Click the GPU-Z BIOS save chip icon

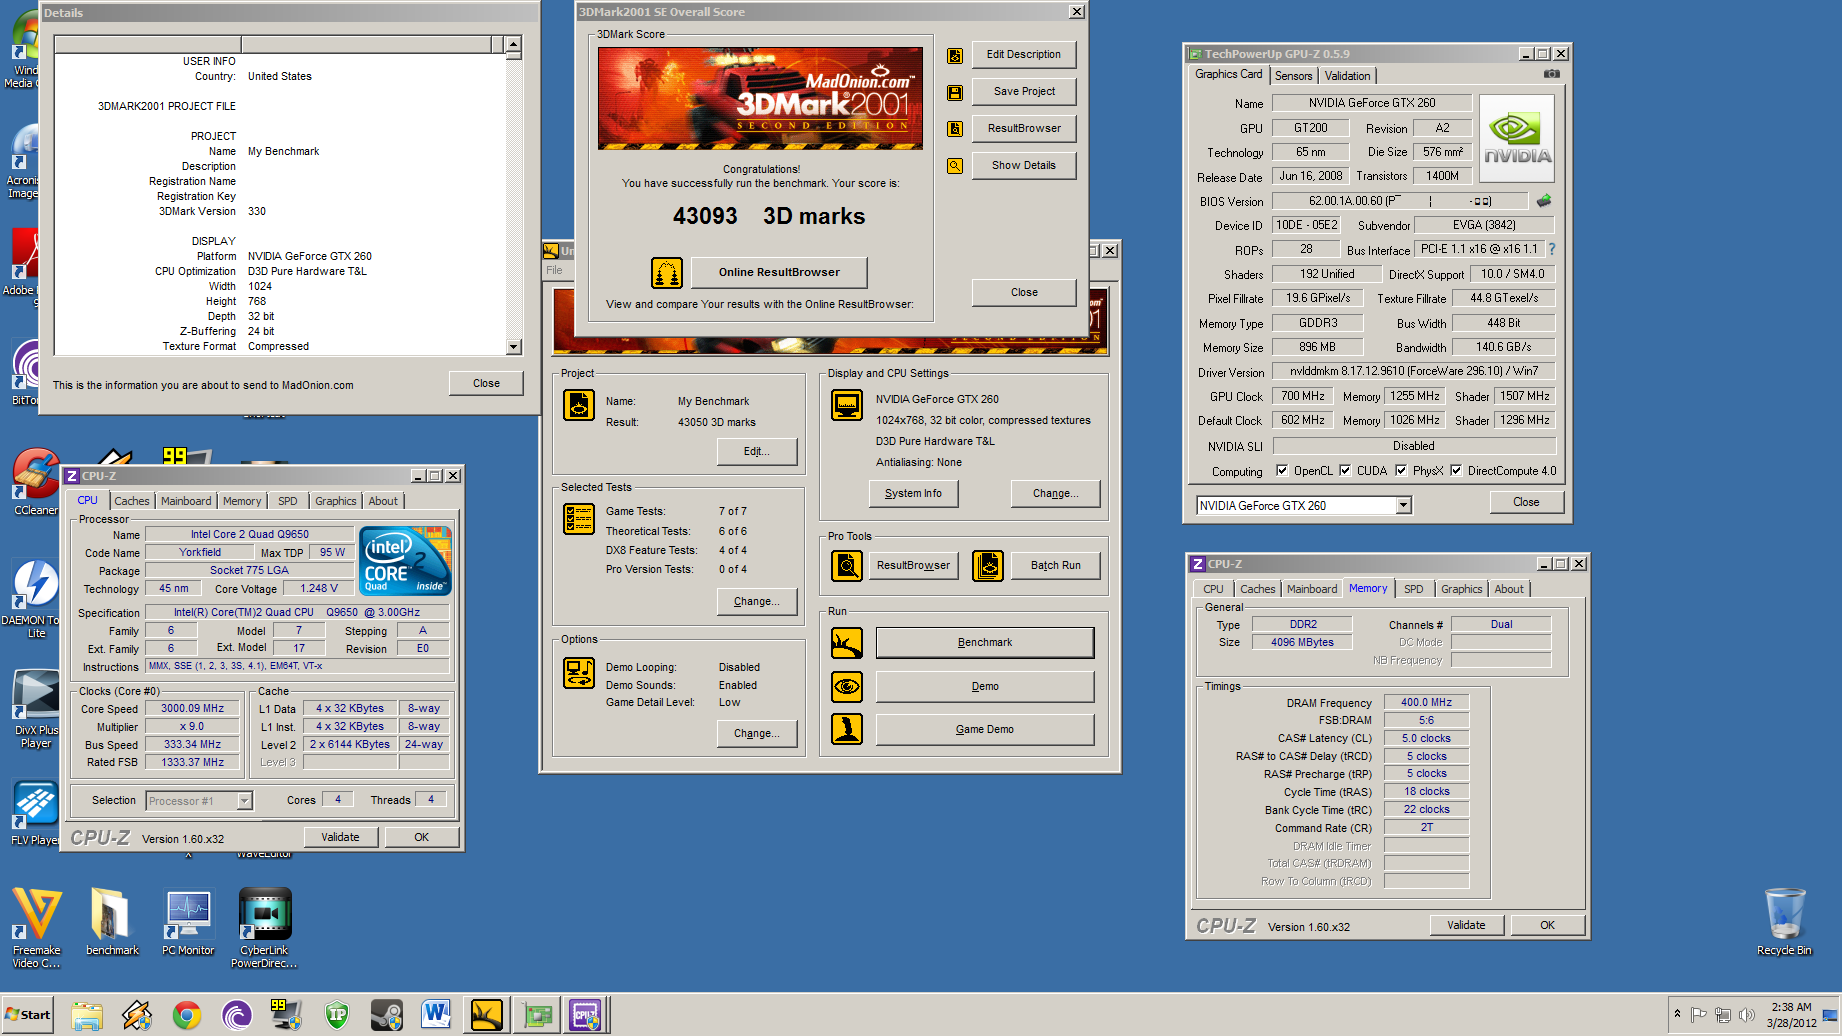[x=1544, y=201]
